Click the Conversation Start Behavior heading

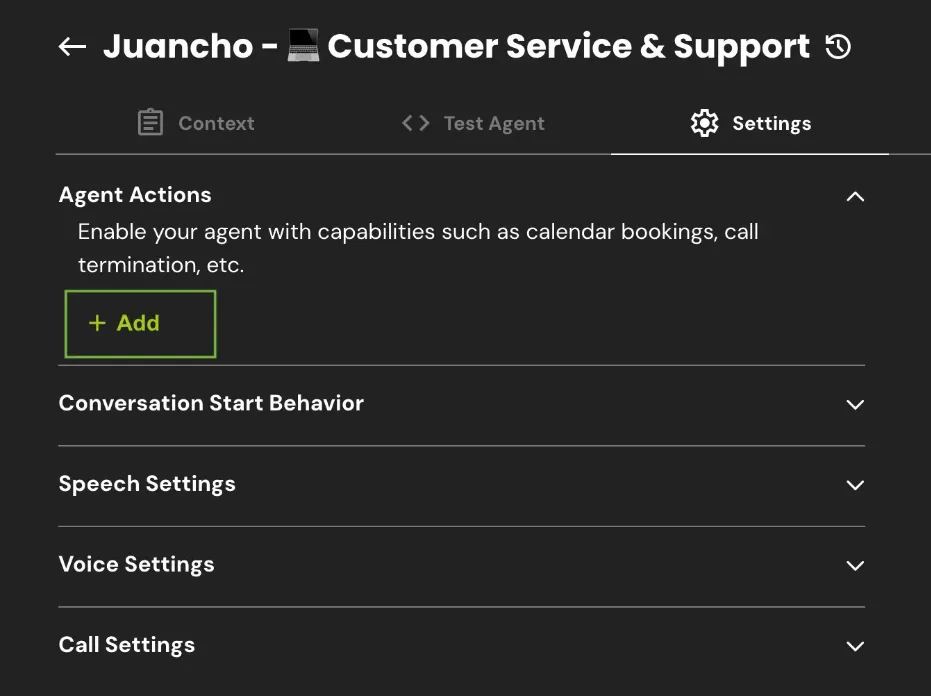point(211,403)
